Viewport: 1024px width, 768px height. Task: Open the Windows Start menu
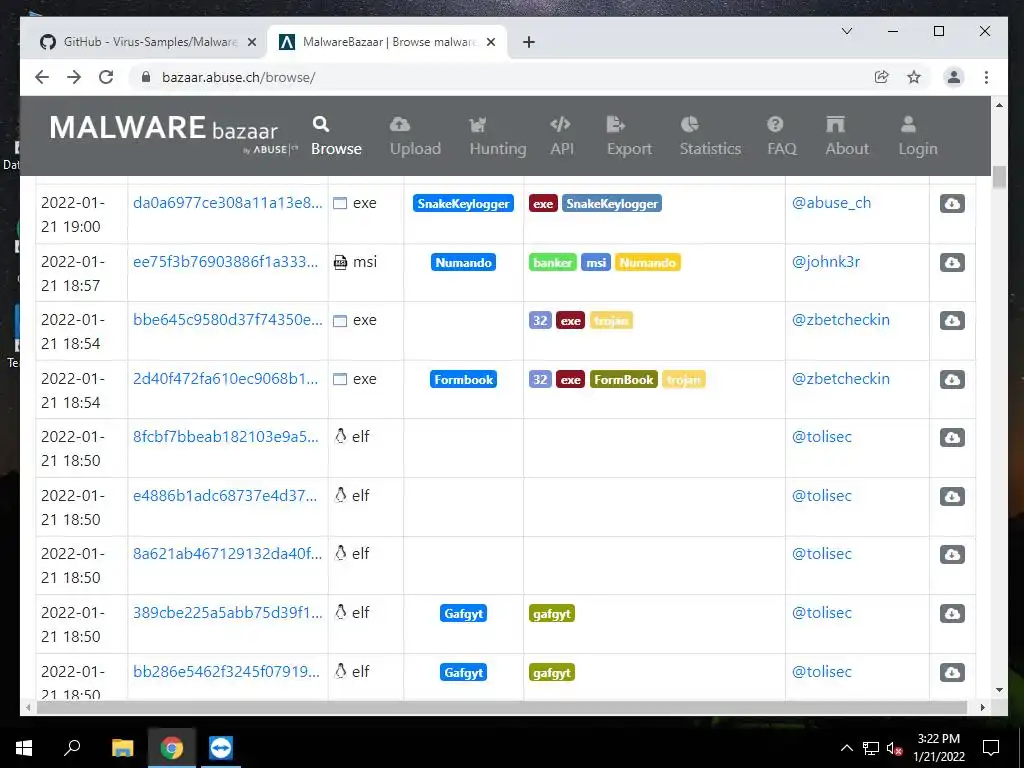coord(24,748)
